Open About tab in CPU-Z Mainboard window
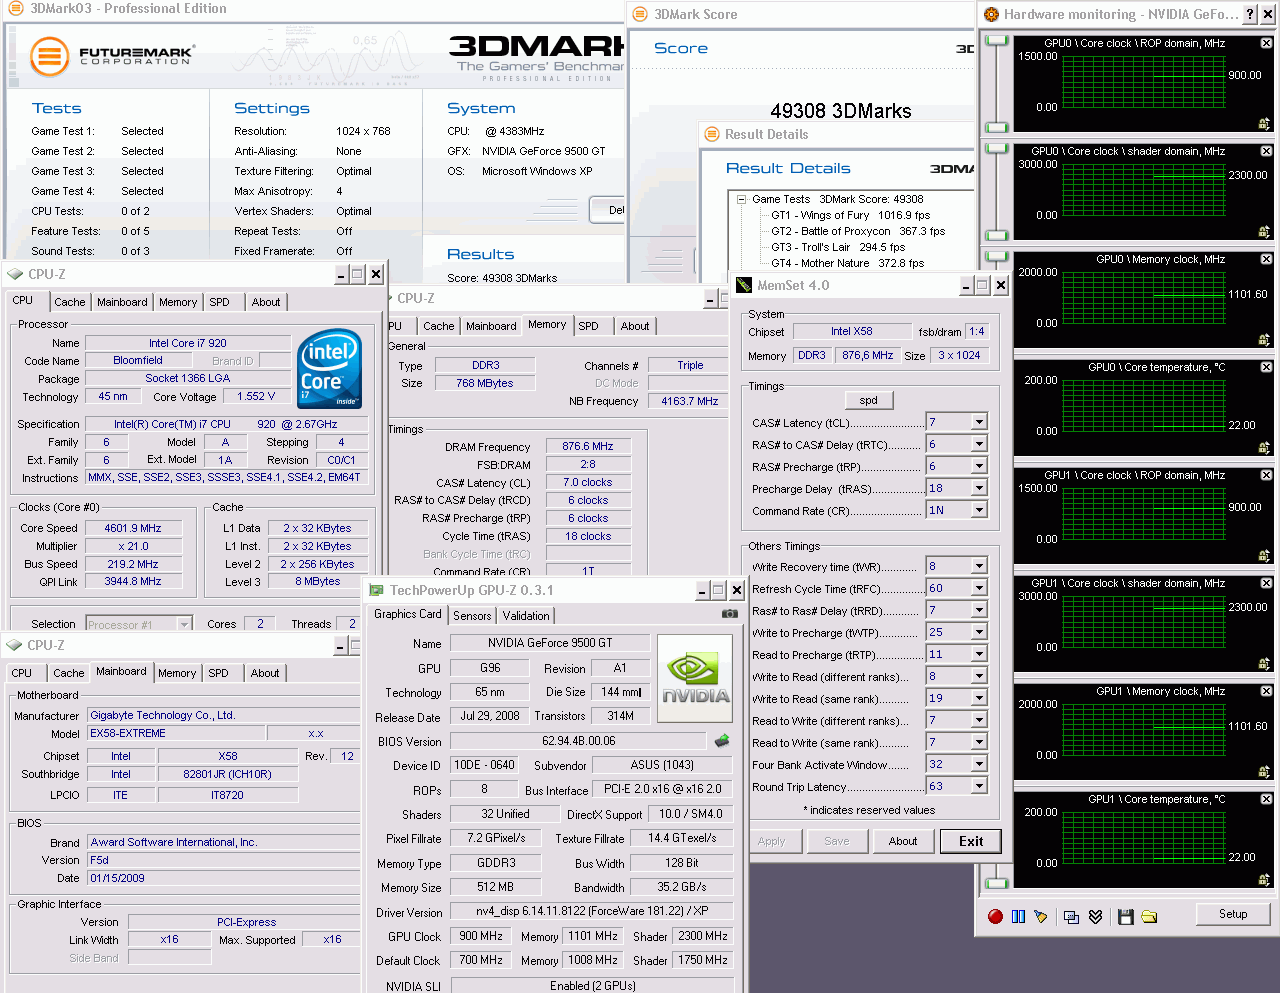Viewport: 1280px width, 993px height. pos(265,673)
